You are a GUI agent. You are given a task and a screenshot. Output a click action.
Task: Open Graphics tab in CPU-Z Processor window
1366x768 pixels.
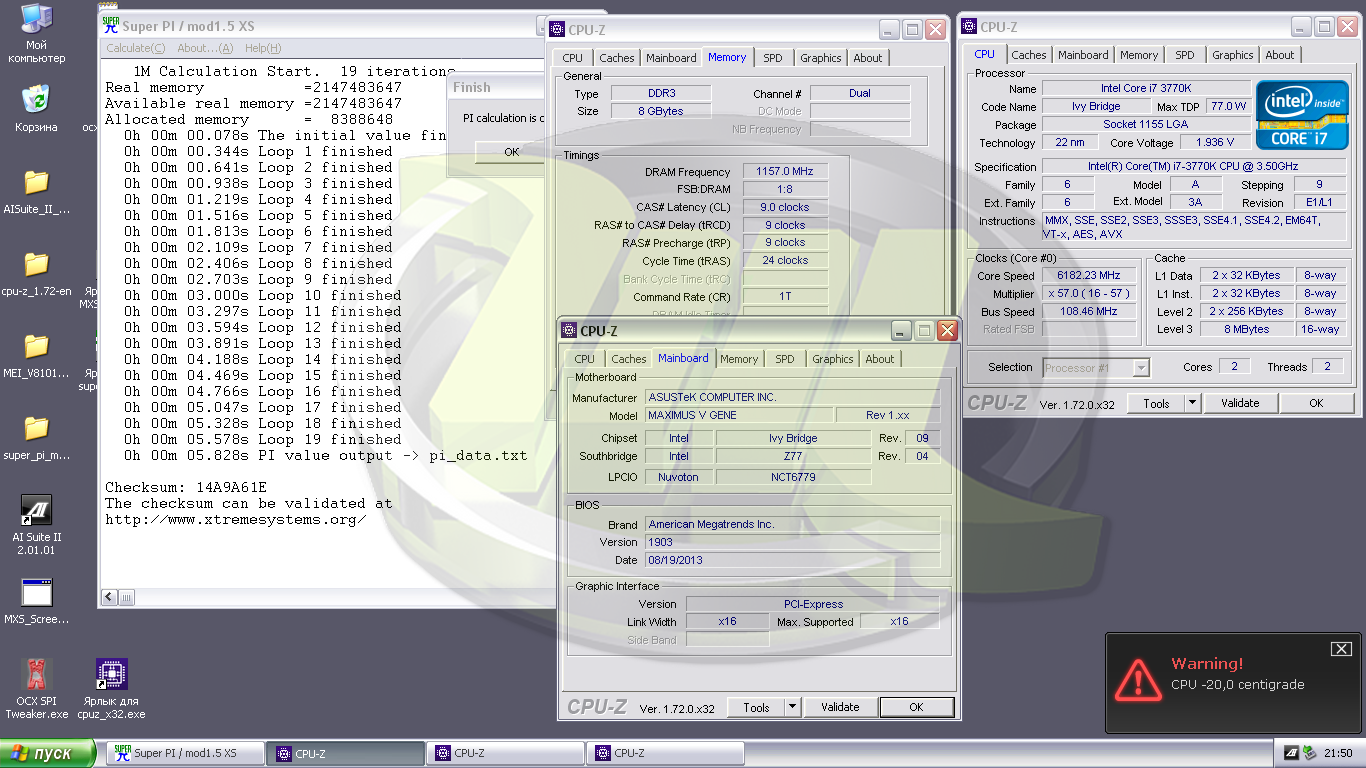point(1233,55)
